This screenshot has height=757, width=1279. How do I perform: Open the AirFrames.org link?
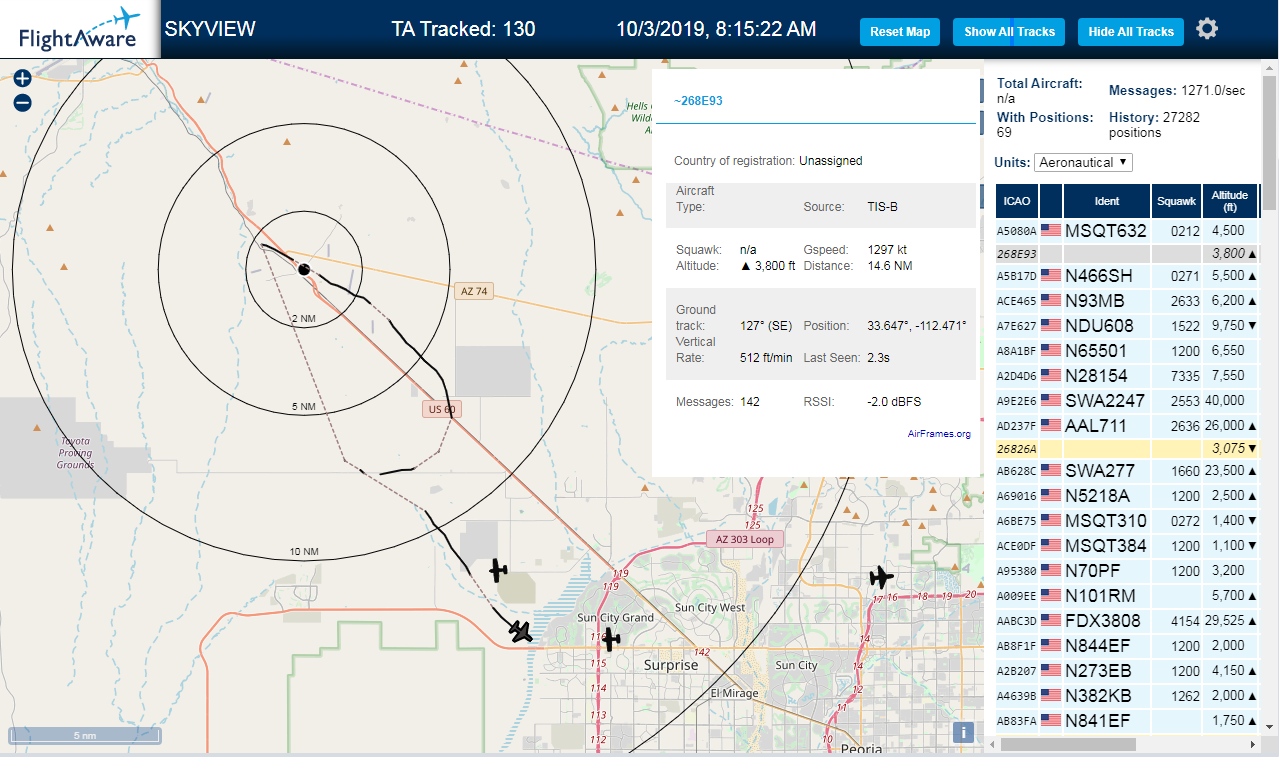tap(939, 434)
